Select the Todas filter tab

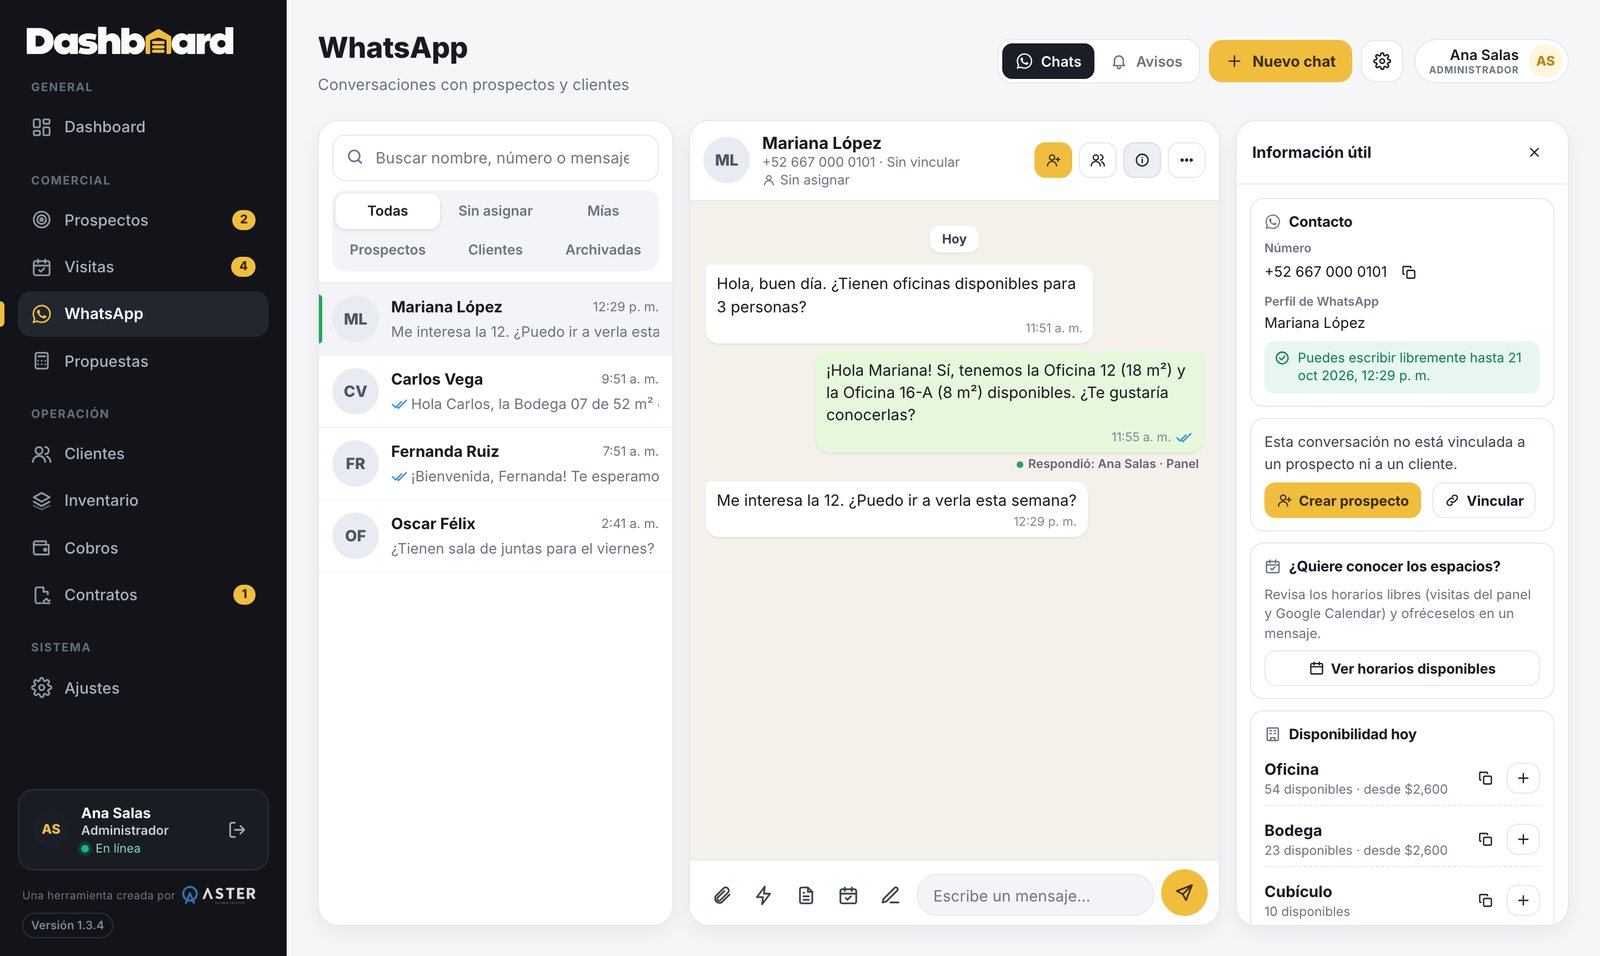pyautogui.click(x=388, y=211)
